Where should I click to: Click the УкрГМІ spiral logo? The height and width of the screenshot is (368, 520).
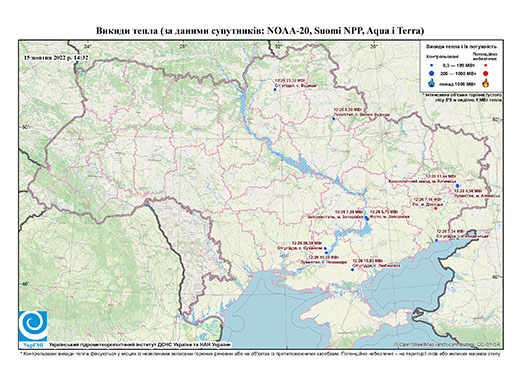pyautogui.click(x=33, y=326)
